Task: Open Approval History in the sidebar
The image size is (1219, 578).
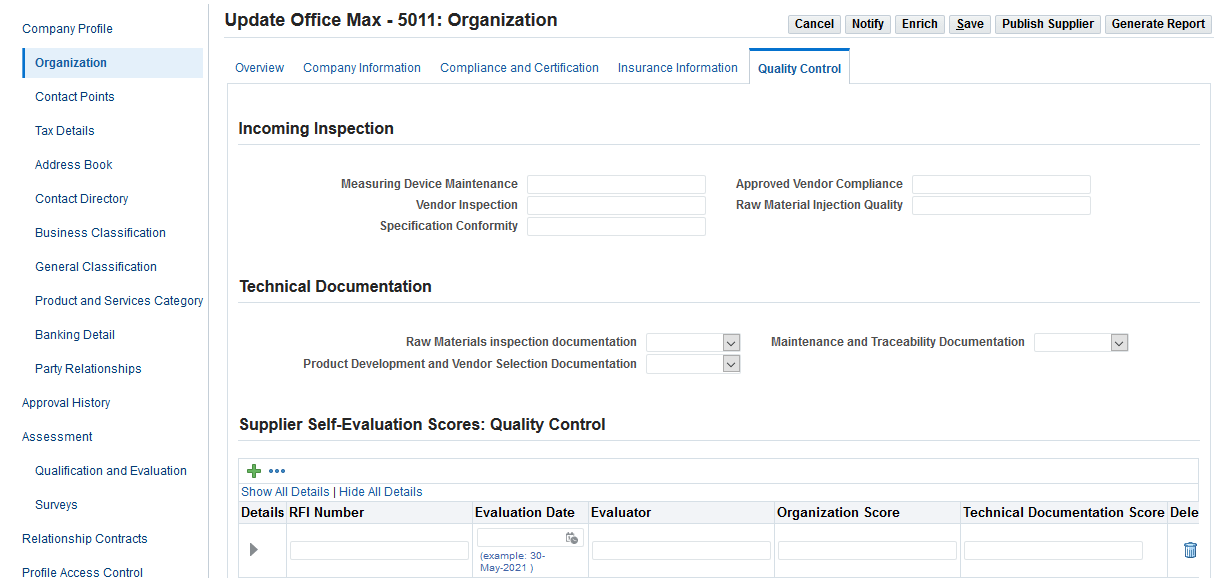Action: 66,403
